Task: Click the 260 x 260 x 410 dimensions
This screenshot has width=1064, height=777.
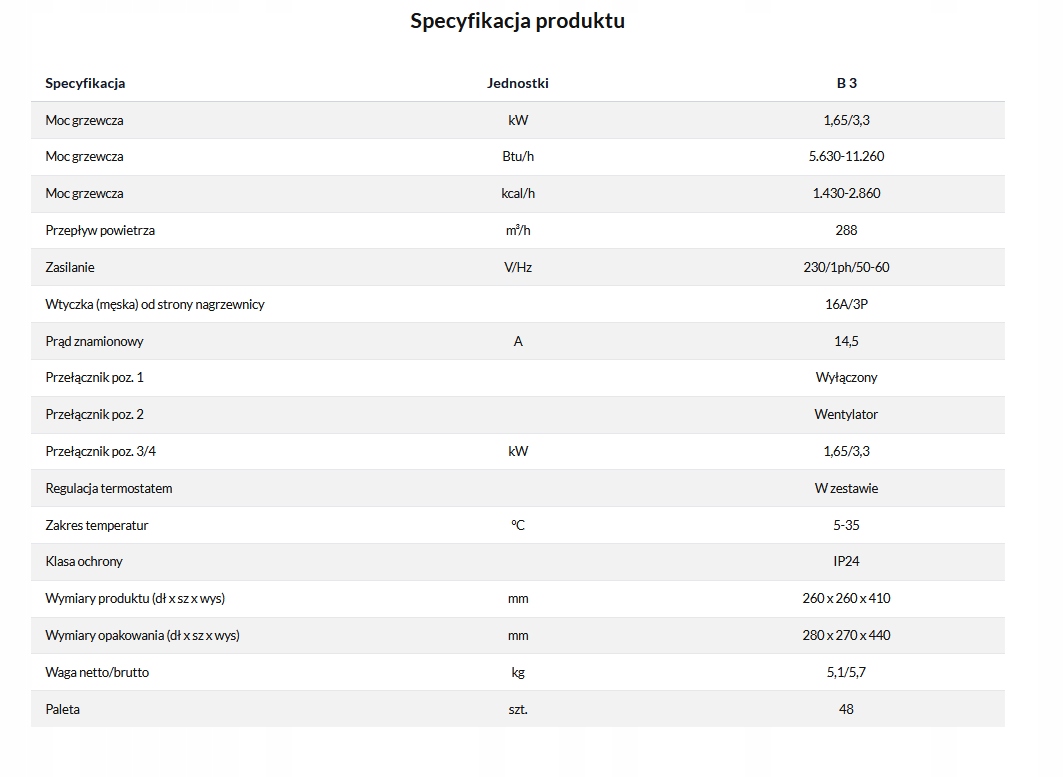Action: (x=846, y=598)
